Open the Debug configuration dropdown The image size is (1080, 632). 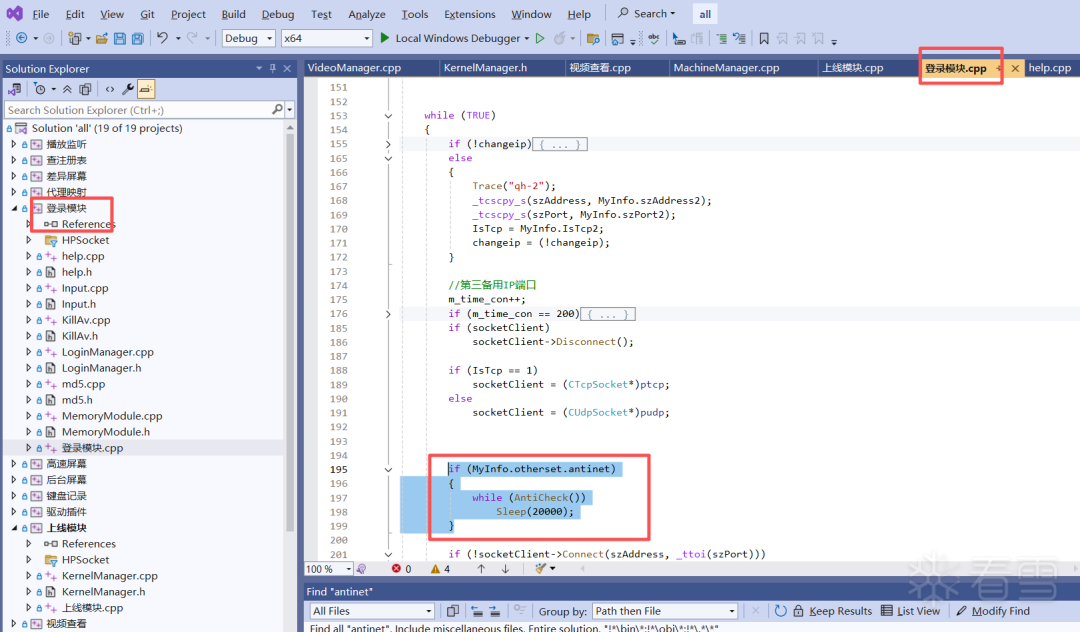tap(248, 39)
